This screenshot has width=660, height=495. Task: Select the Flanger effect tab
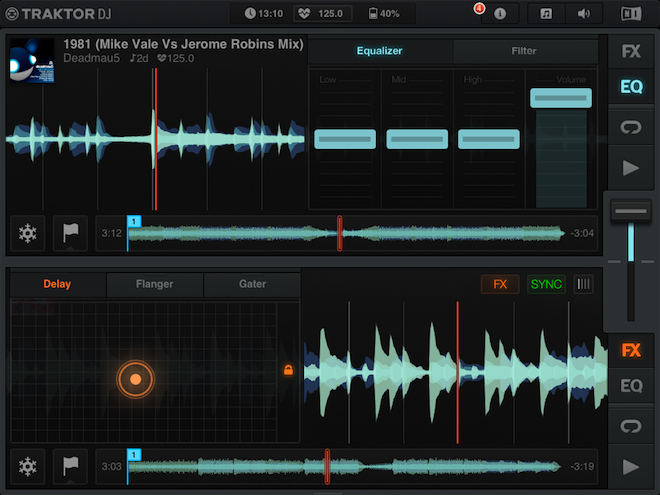pyautogui.click(x=154, y=284)
